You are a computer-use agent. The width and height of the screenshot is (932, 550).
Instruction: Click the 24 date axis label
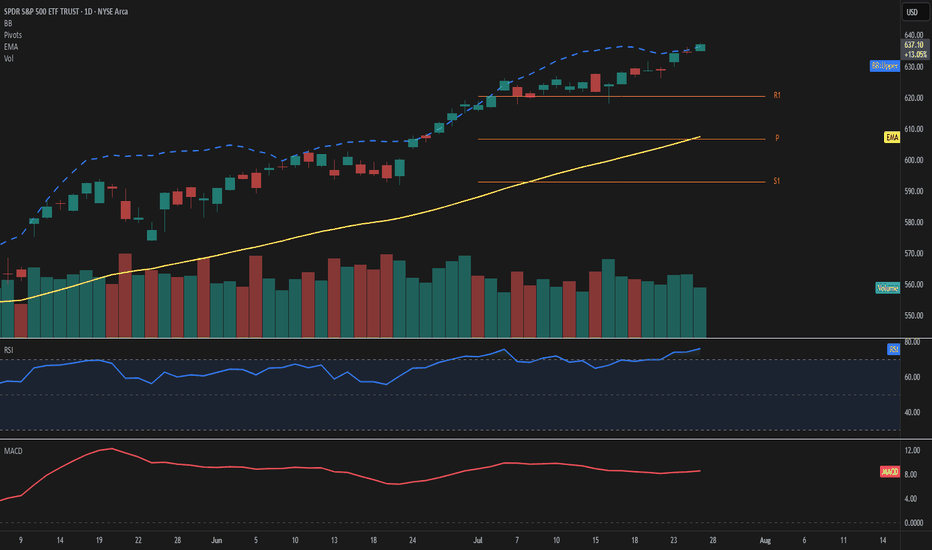(413, 540)
